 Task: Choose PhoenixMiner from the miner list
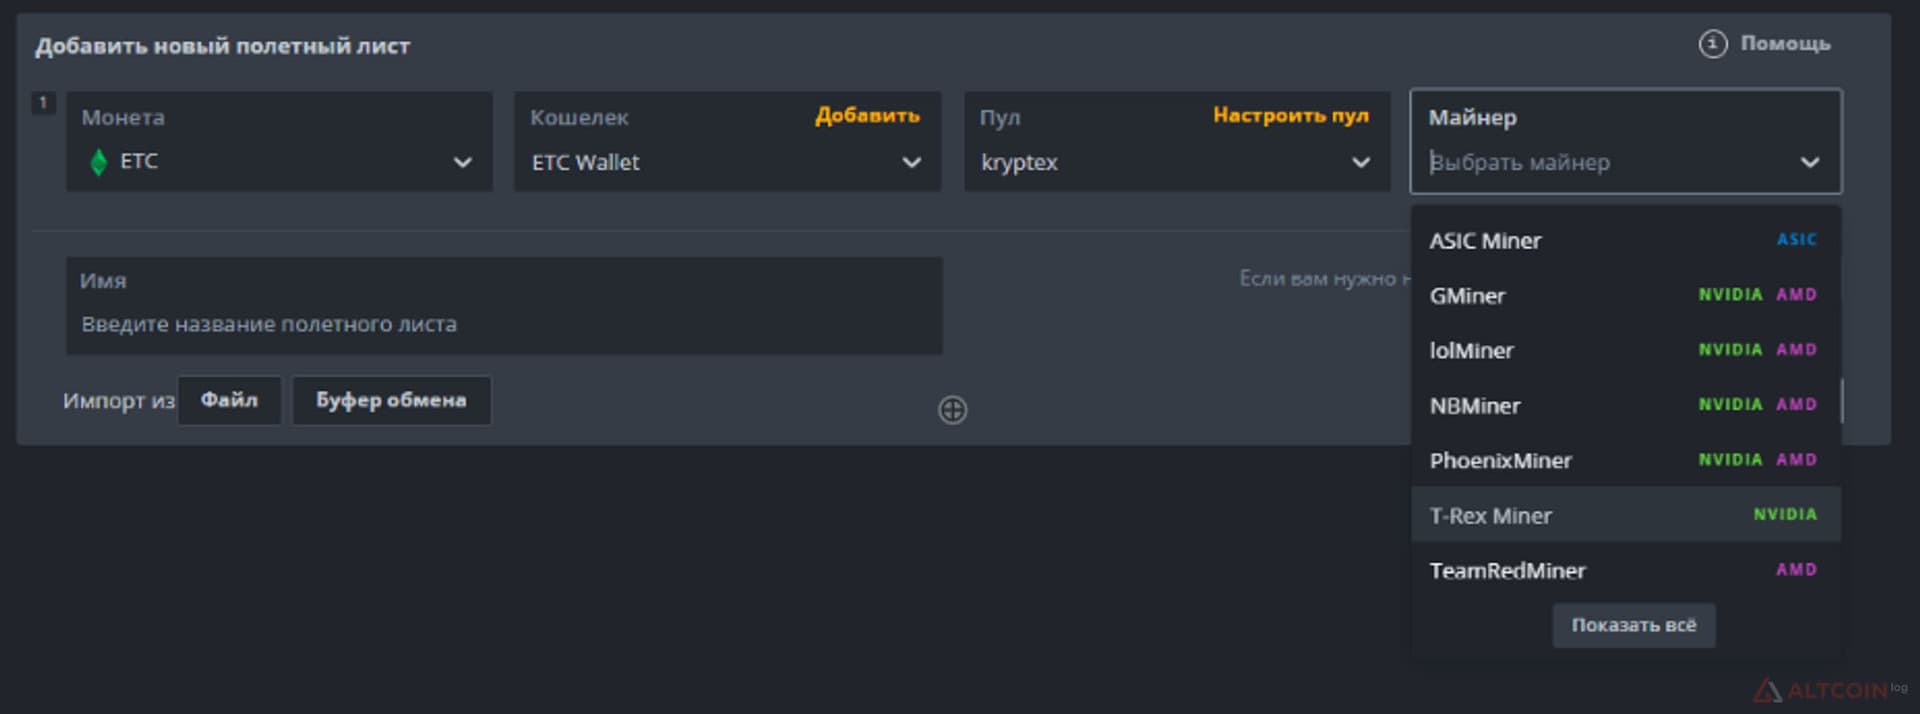[x=1625, y=461]
